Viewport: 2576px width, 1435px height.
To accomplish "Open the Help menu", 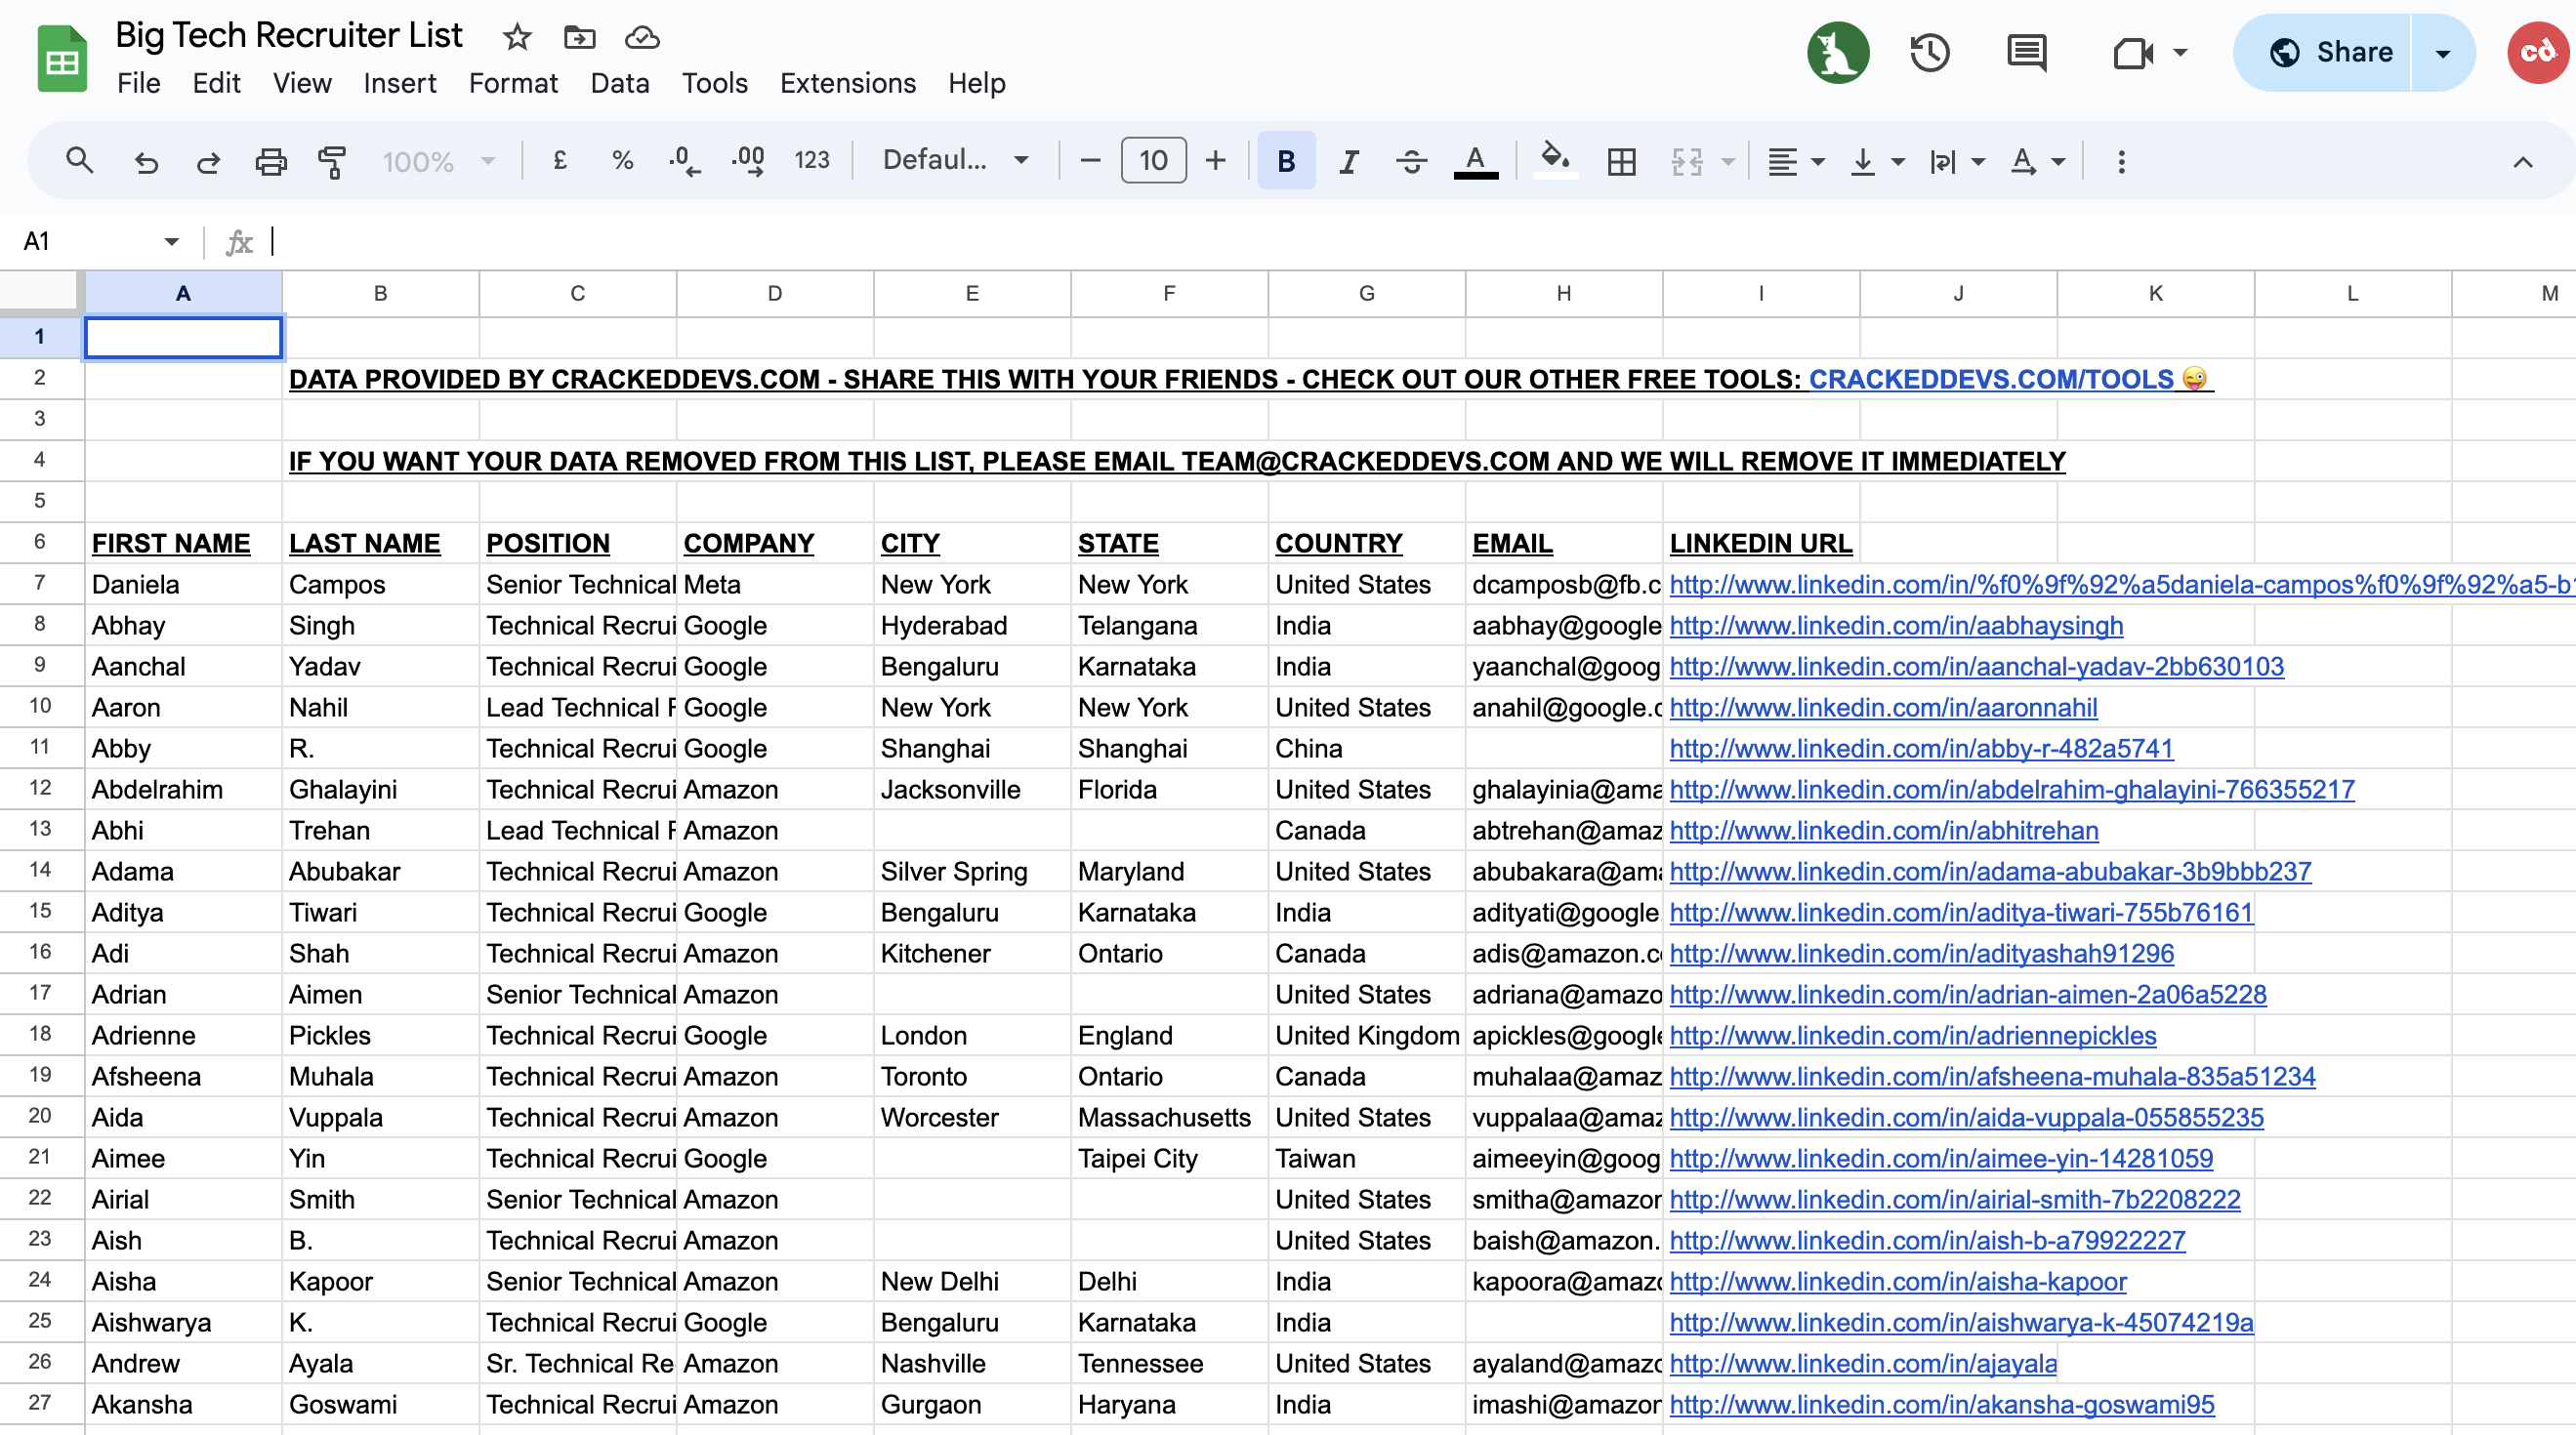I will pos(976,83).
